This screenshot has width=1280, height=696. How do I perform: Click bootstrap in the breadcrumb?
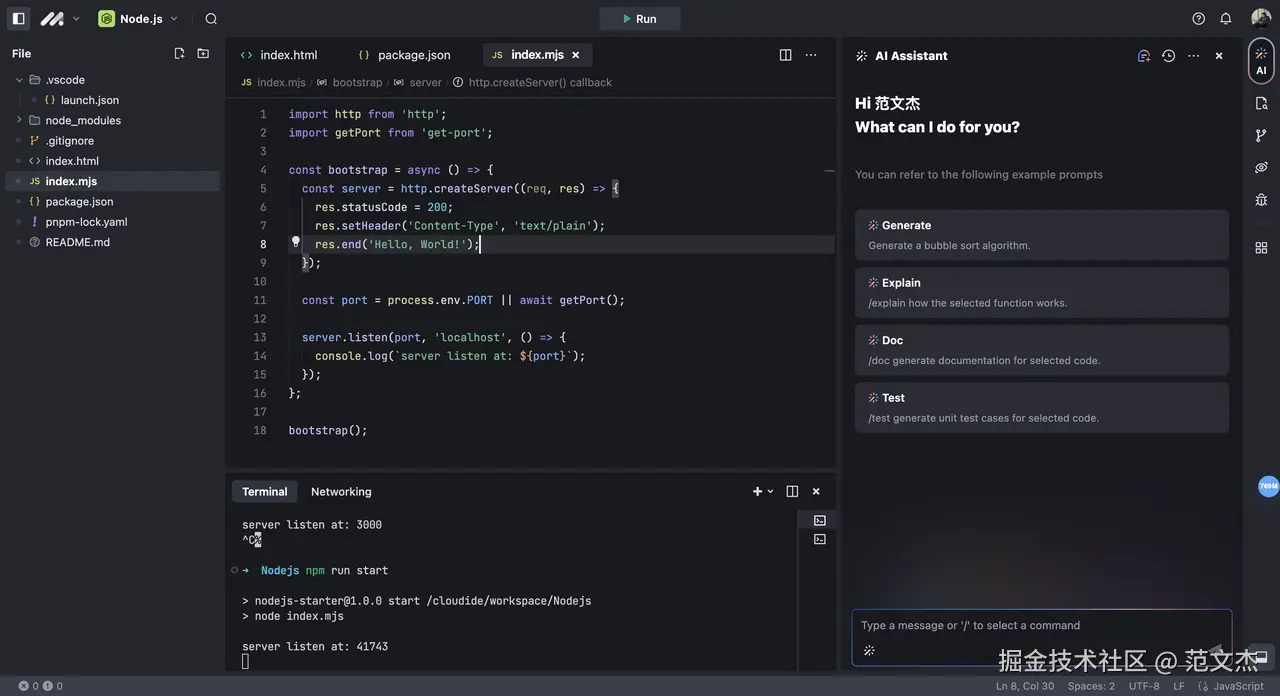(x=357, y=83)
